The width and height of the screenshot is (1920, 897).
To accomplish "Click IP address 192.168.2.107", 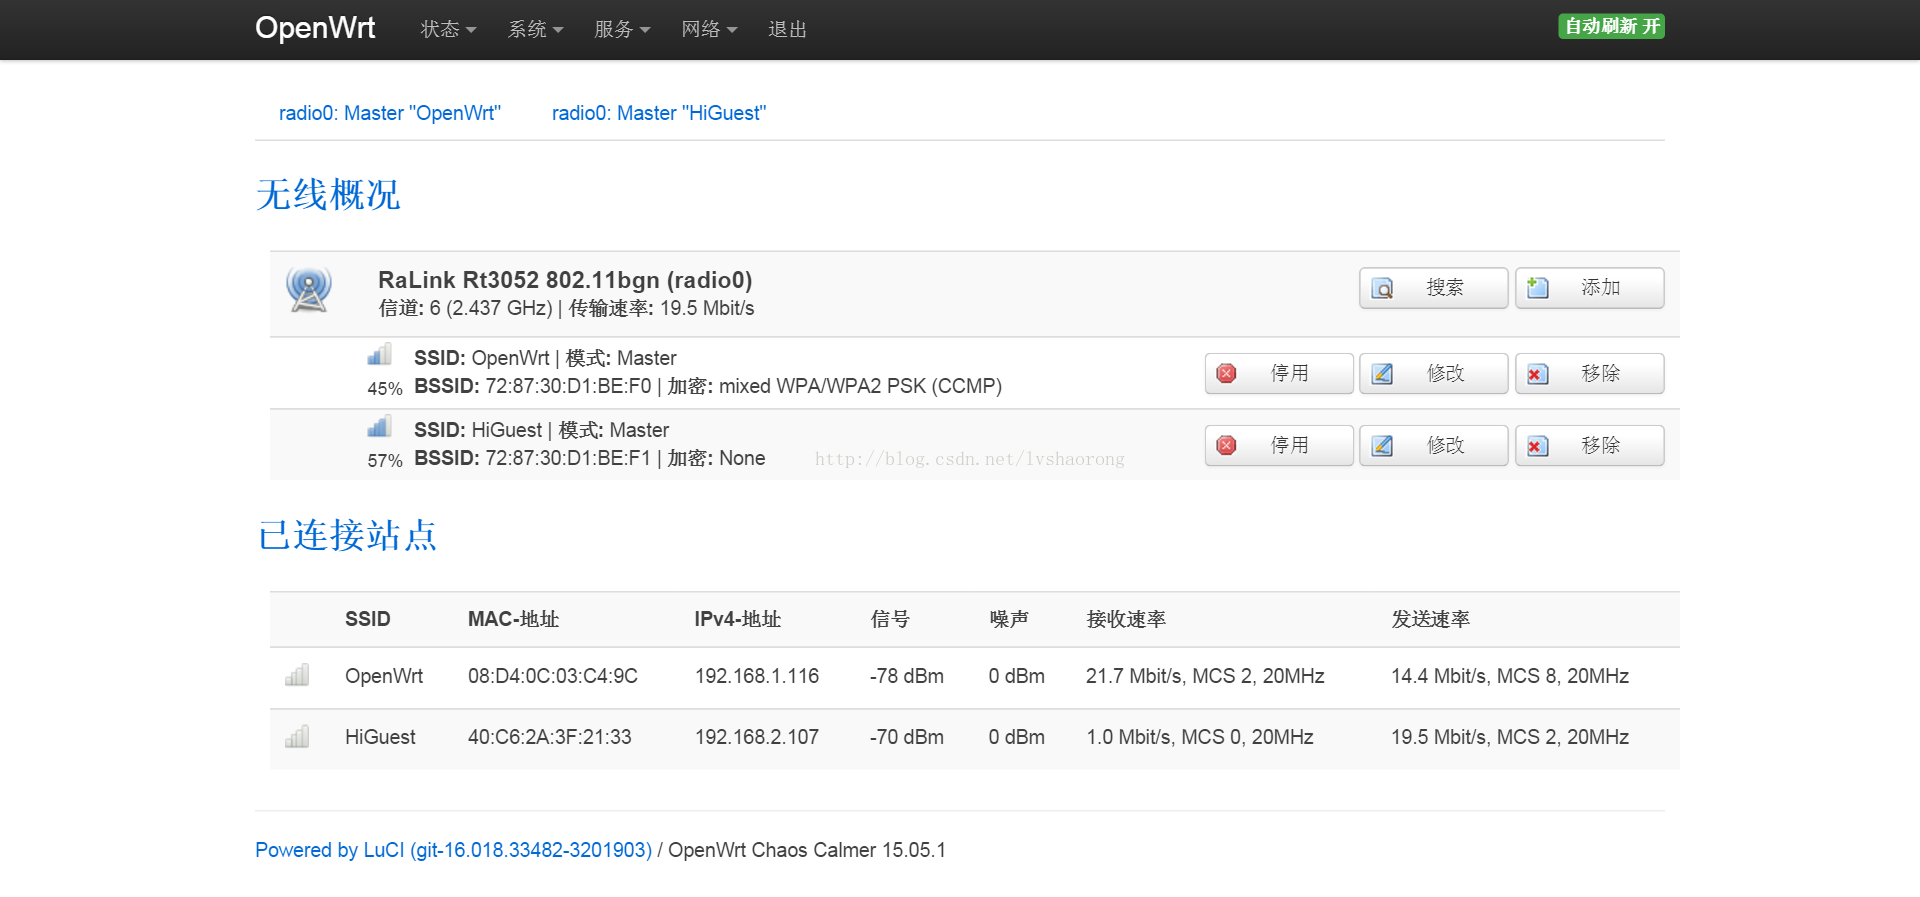I will pyautogui.click(x=757, y=737).
